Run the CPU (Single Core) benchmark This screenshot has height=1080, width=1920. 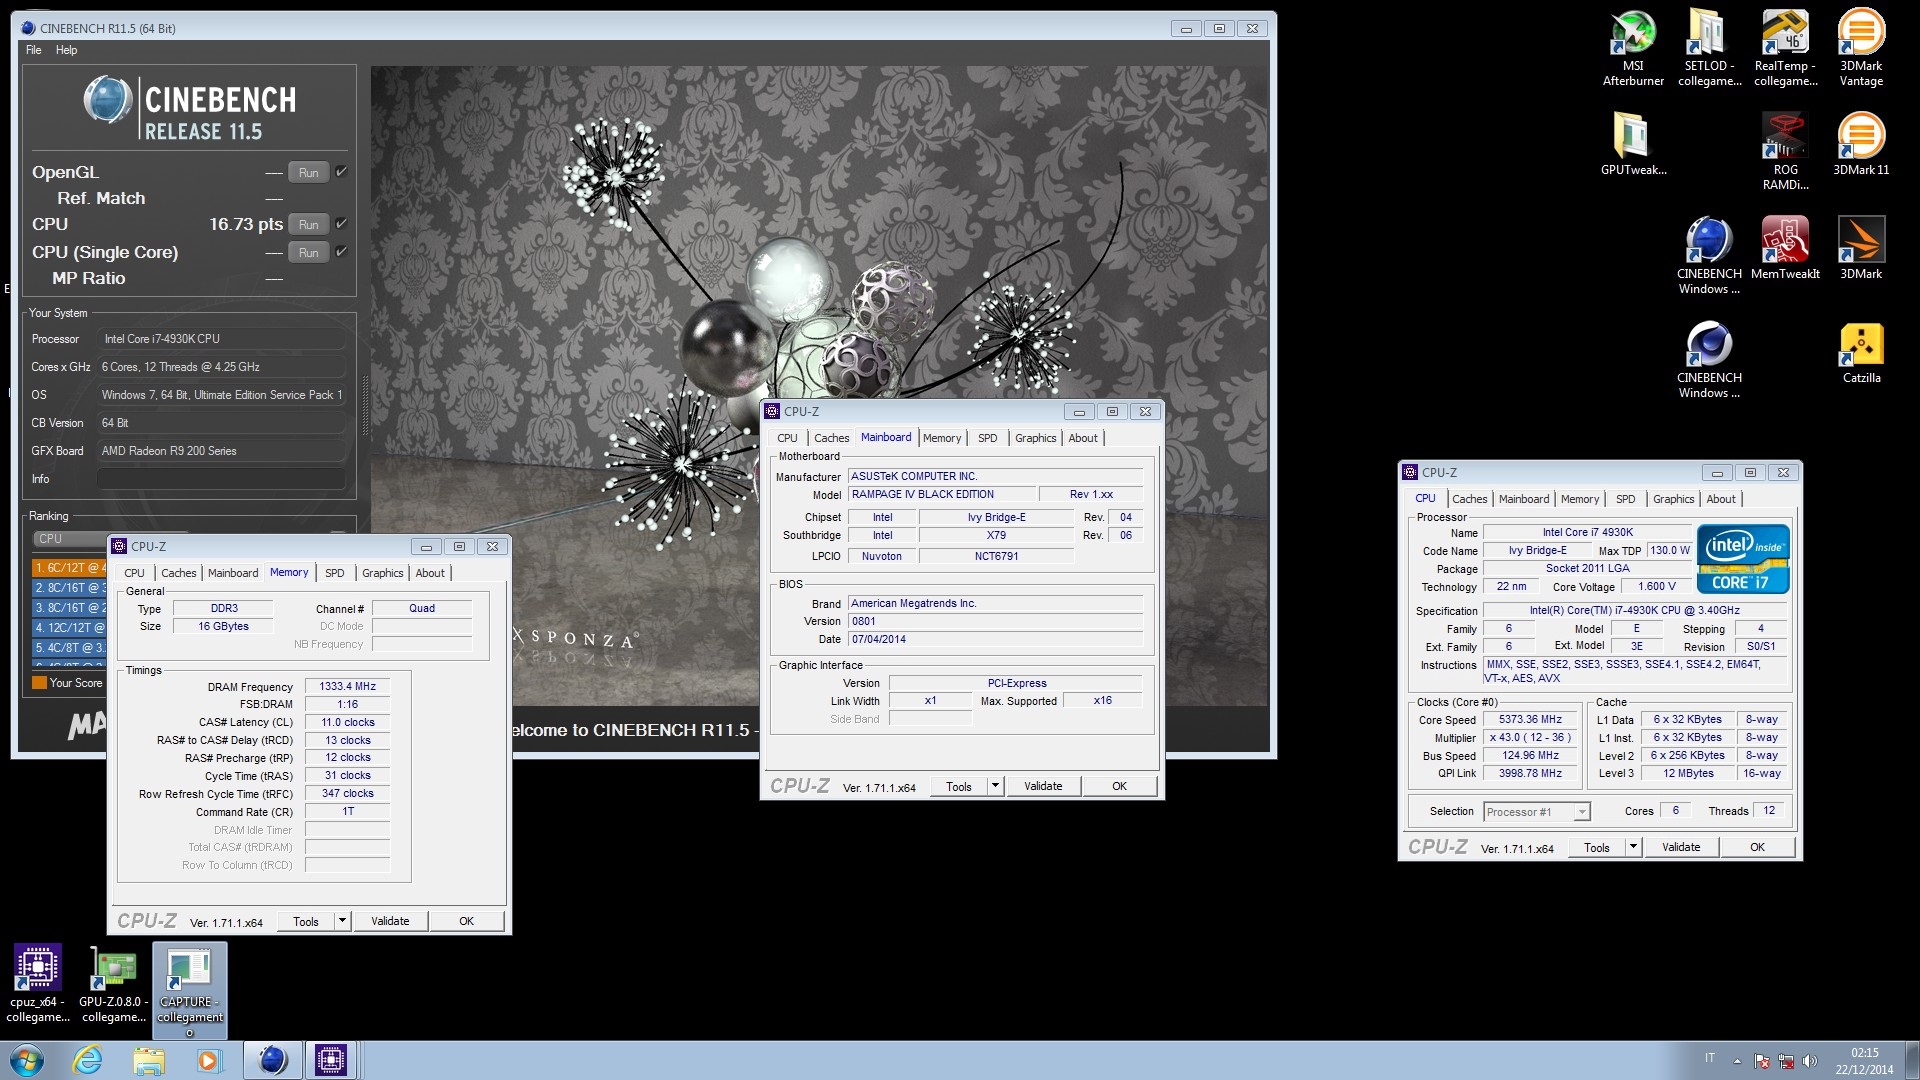(x=309, y=253)
